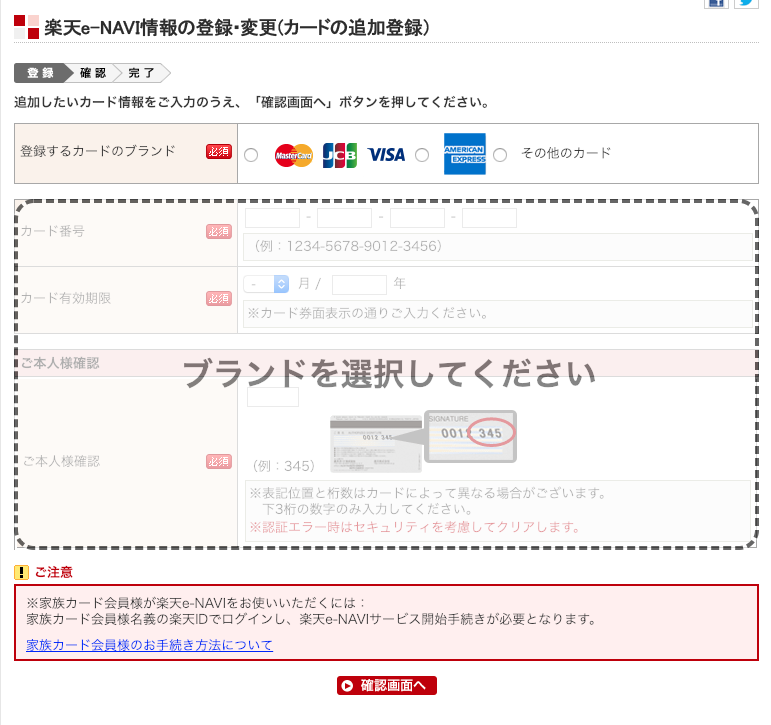Click the first card number field
Viewport: 771px width, 725px height.
point(272,218)
